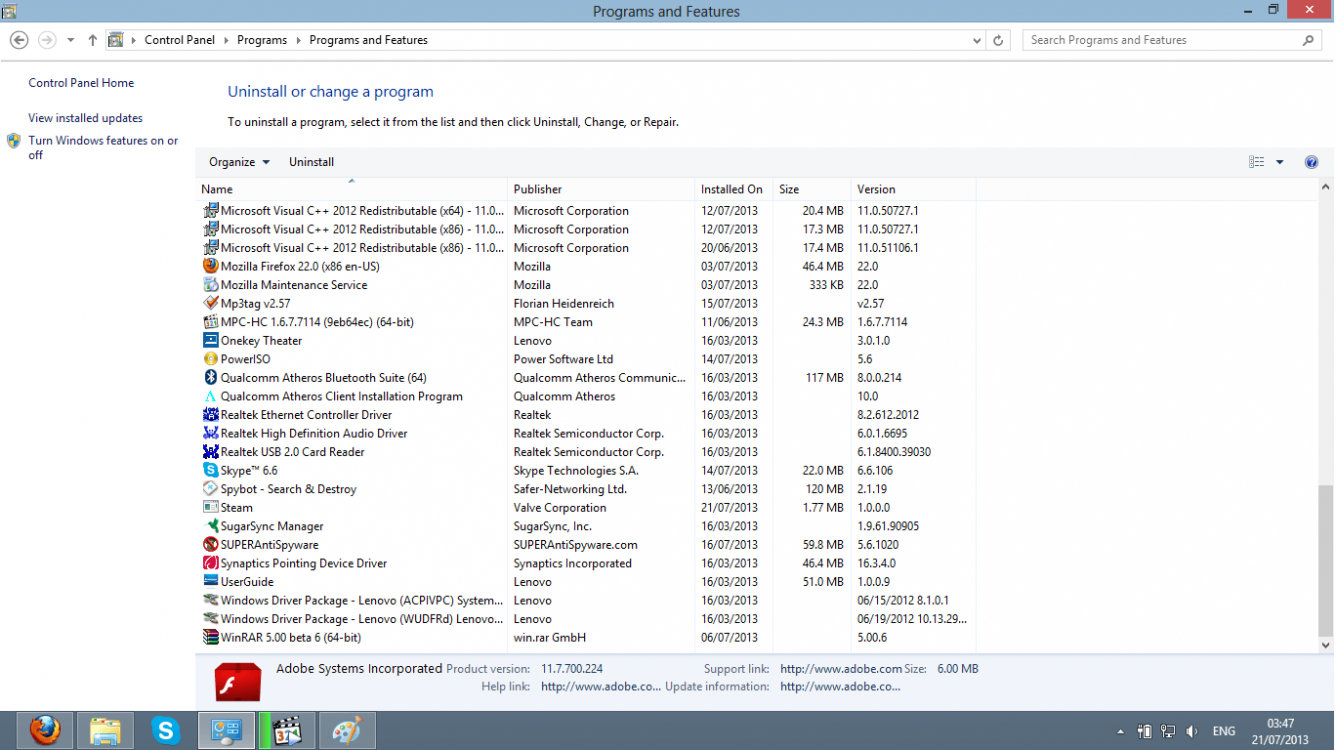The width and height of the screenshot is (1336, 750).
Task: Click the refresh address bar button
Action: pyautogui.click(x=998, y=40)
